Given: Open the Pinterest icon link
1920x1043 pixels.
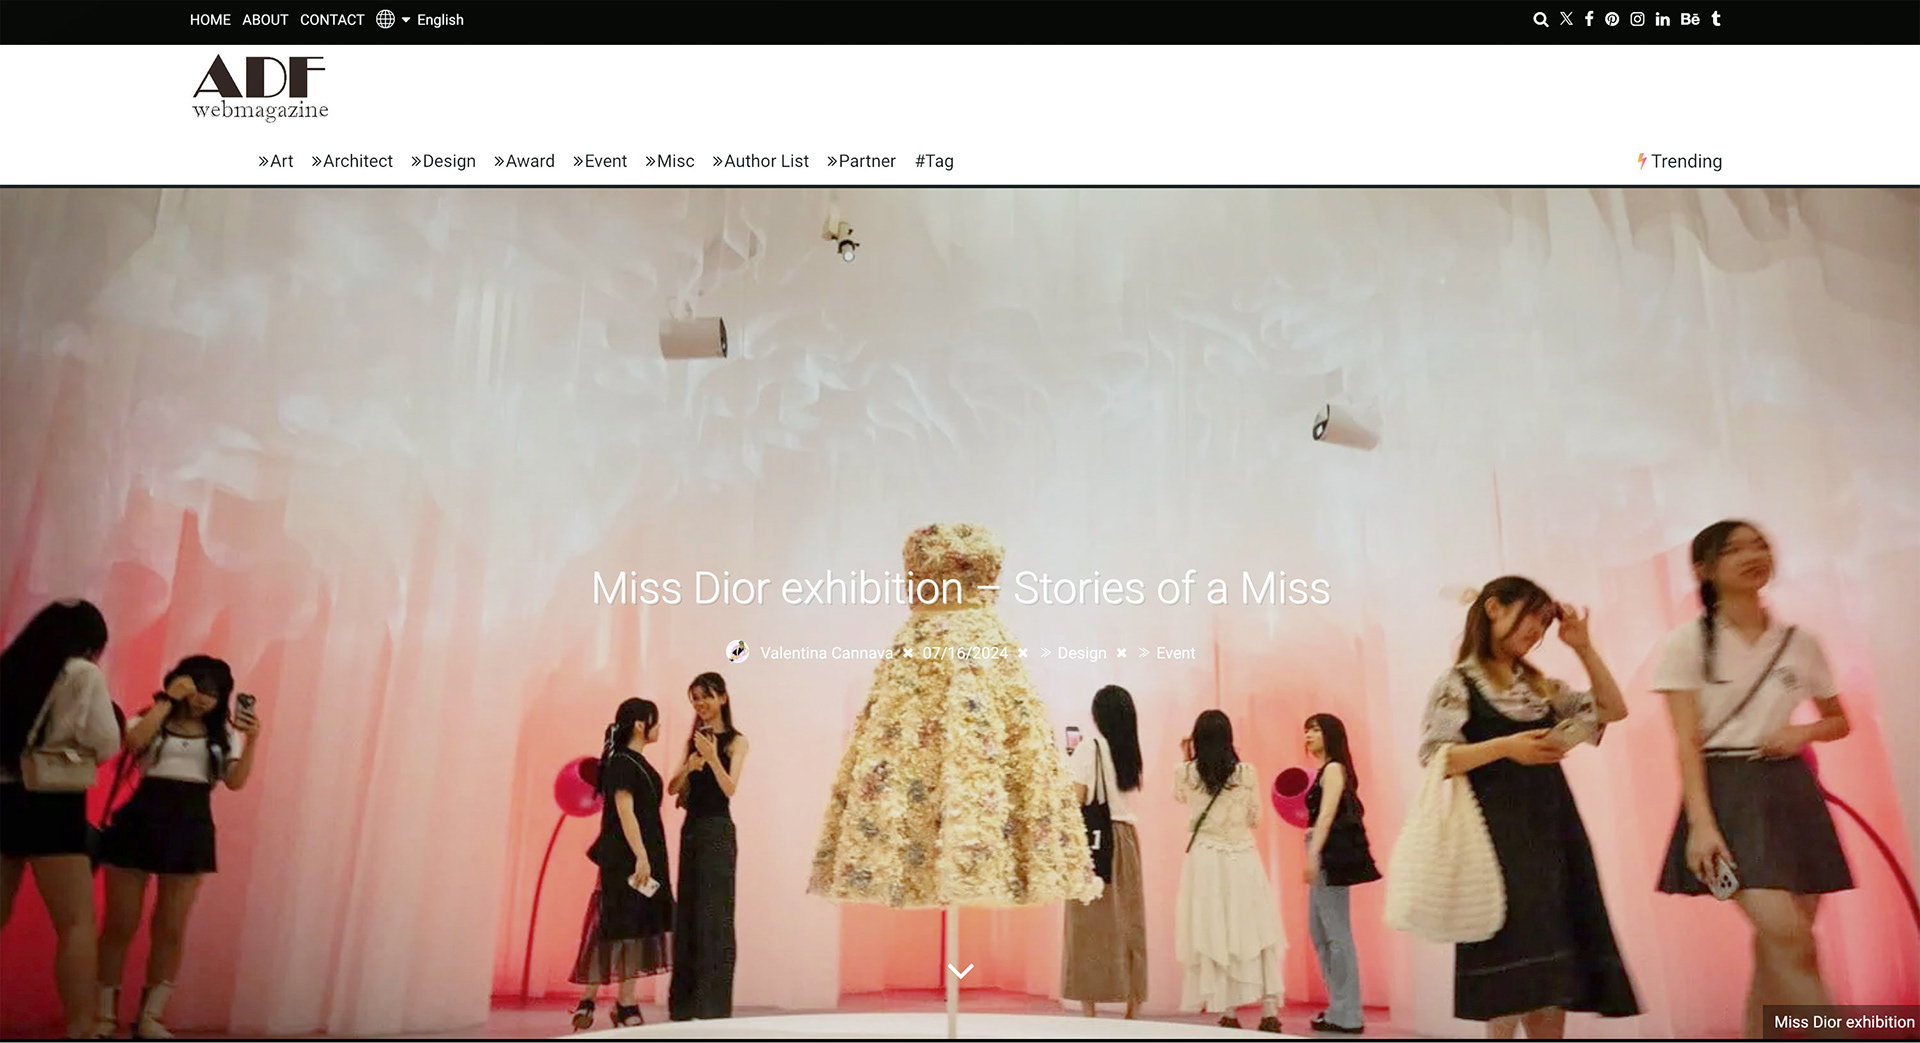Looking at the screenshot, I should (1612, 19).
